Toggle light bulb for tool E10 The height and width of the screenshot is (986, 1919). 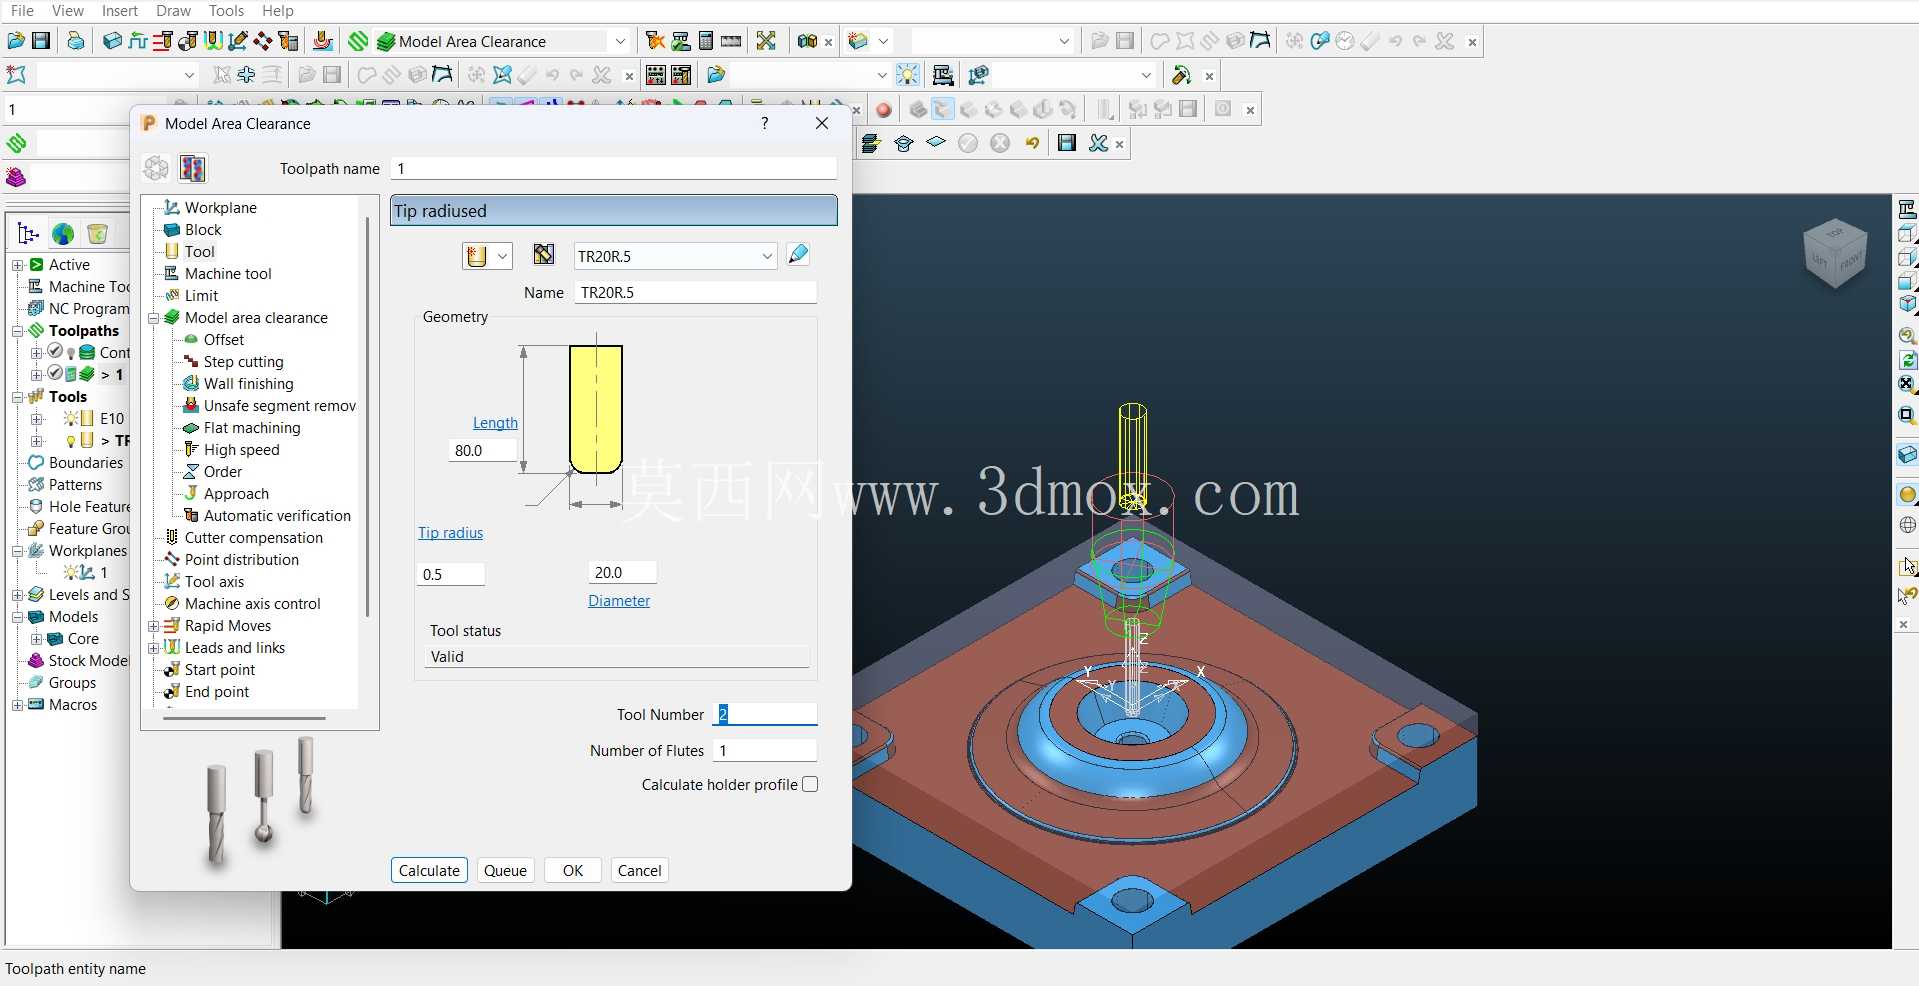pos(71,419)
